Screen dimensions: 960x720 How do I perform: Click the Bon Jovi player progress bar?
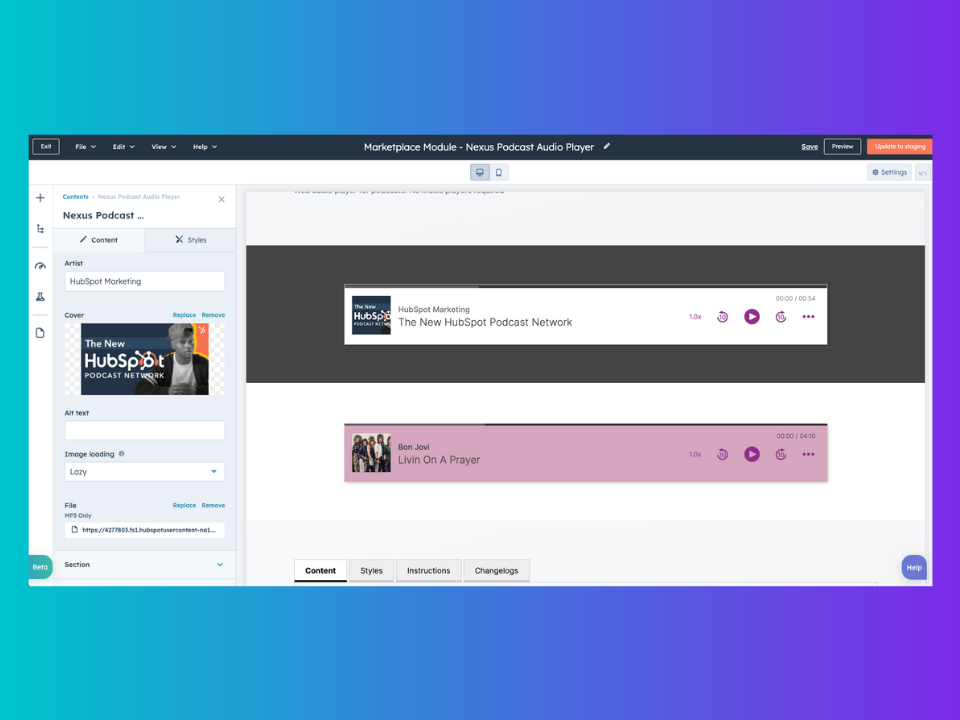(585, 425)
